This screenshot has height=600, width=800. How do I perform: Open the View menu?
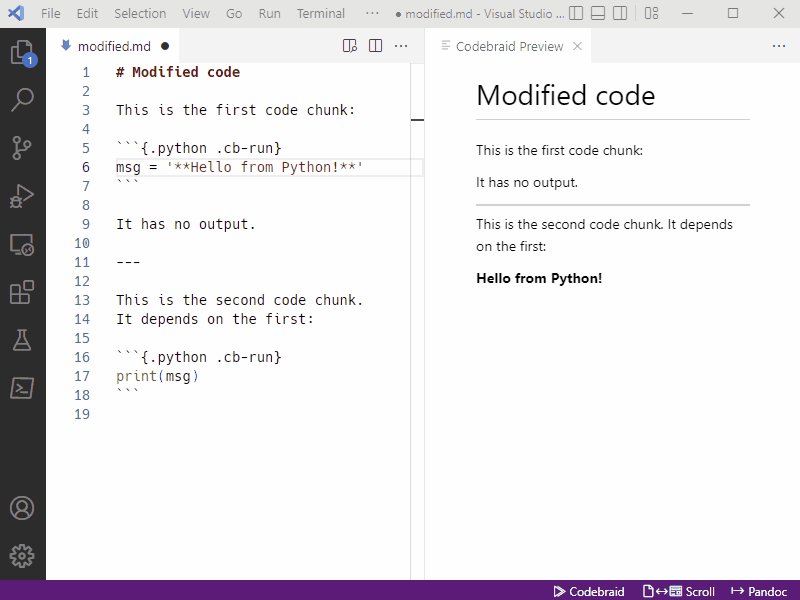196,13
